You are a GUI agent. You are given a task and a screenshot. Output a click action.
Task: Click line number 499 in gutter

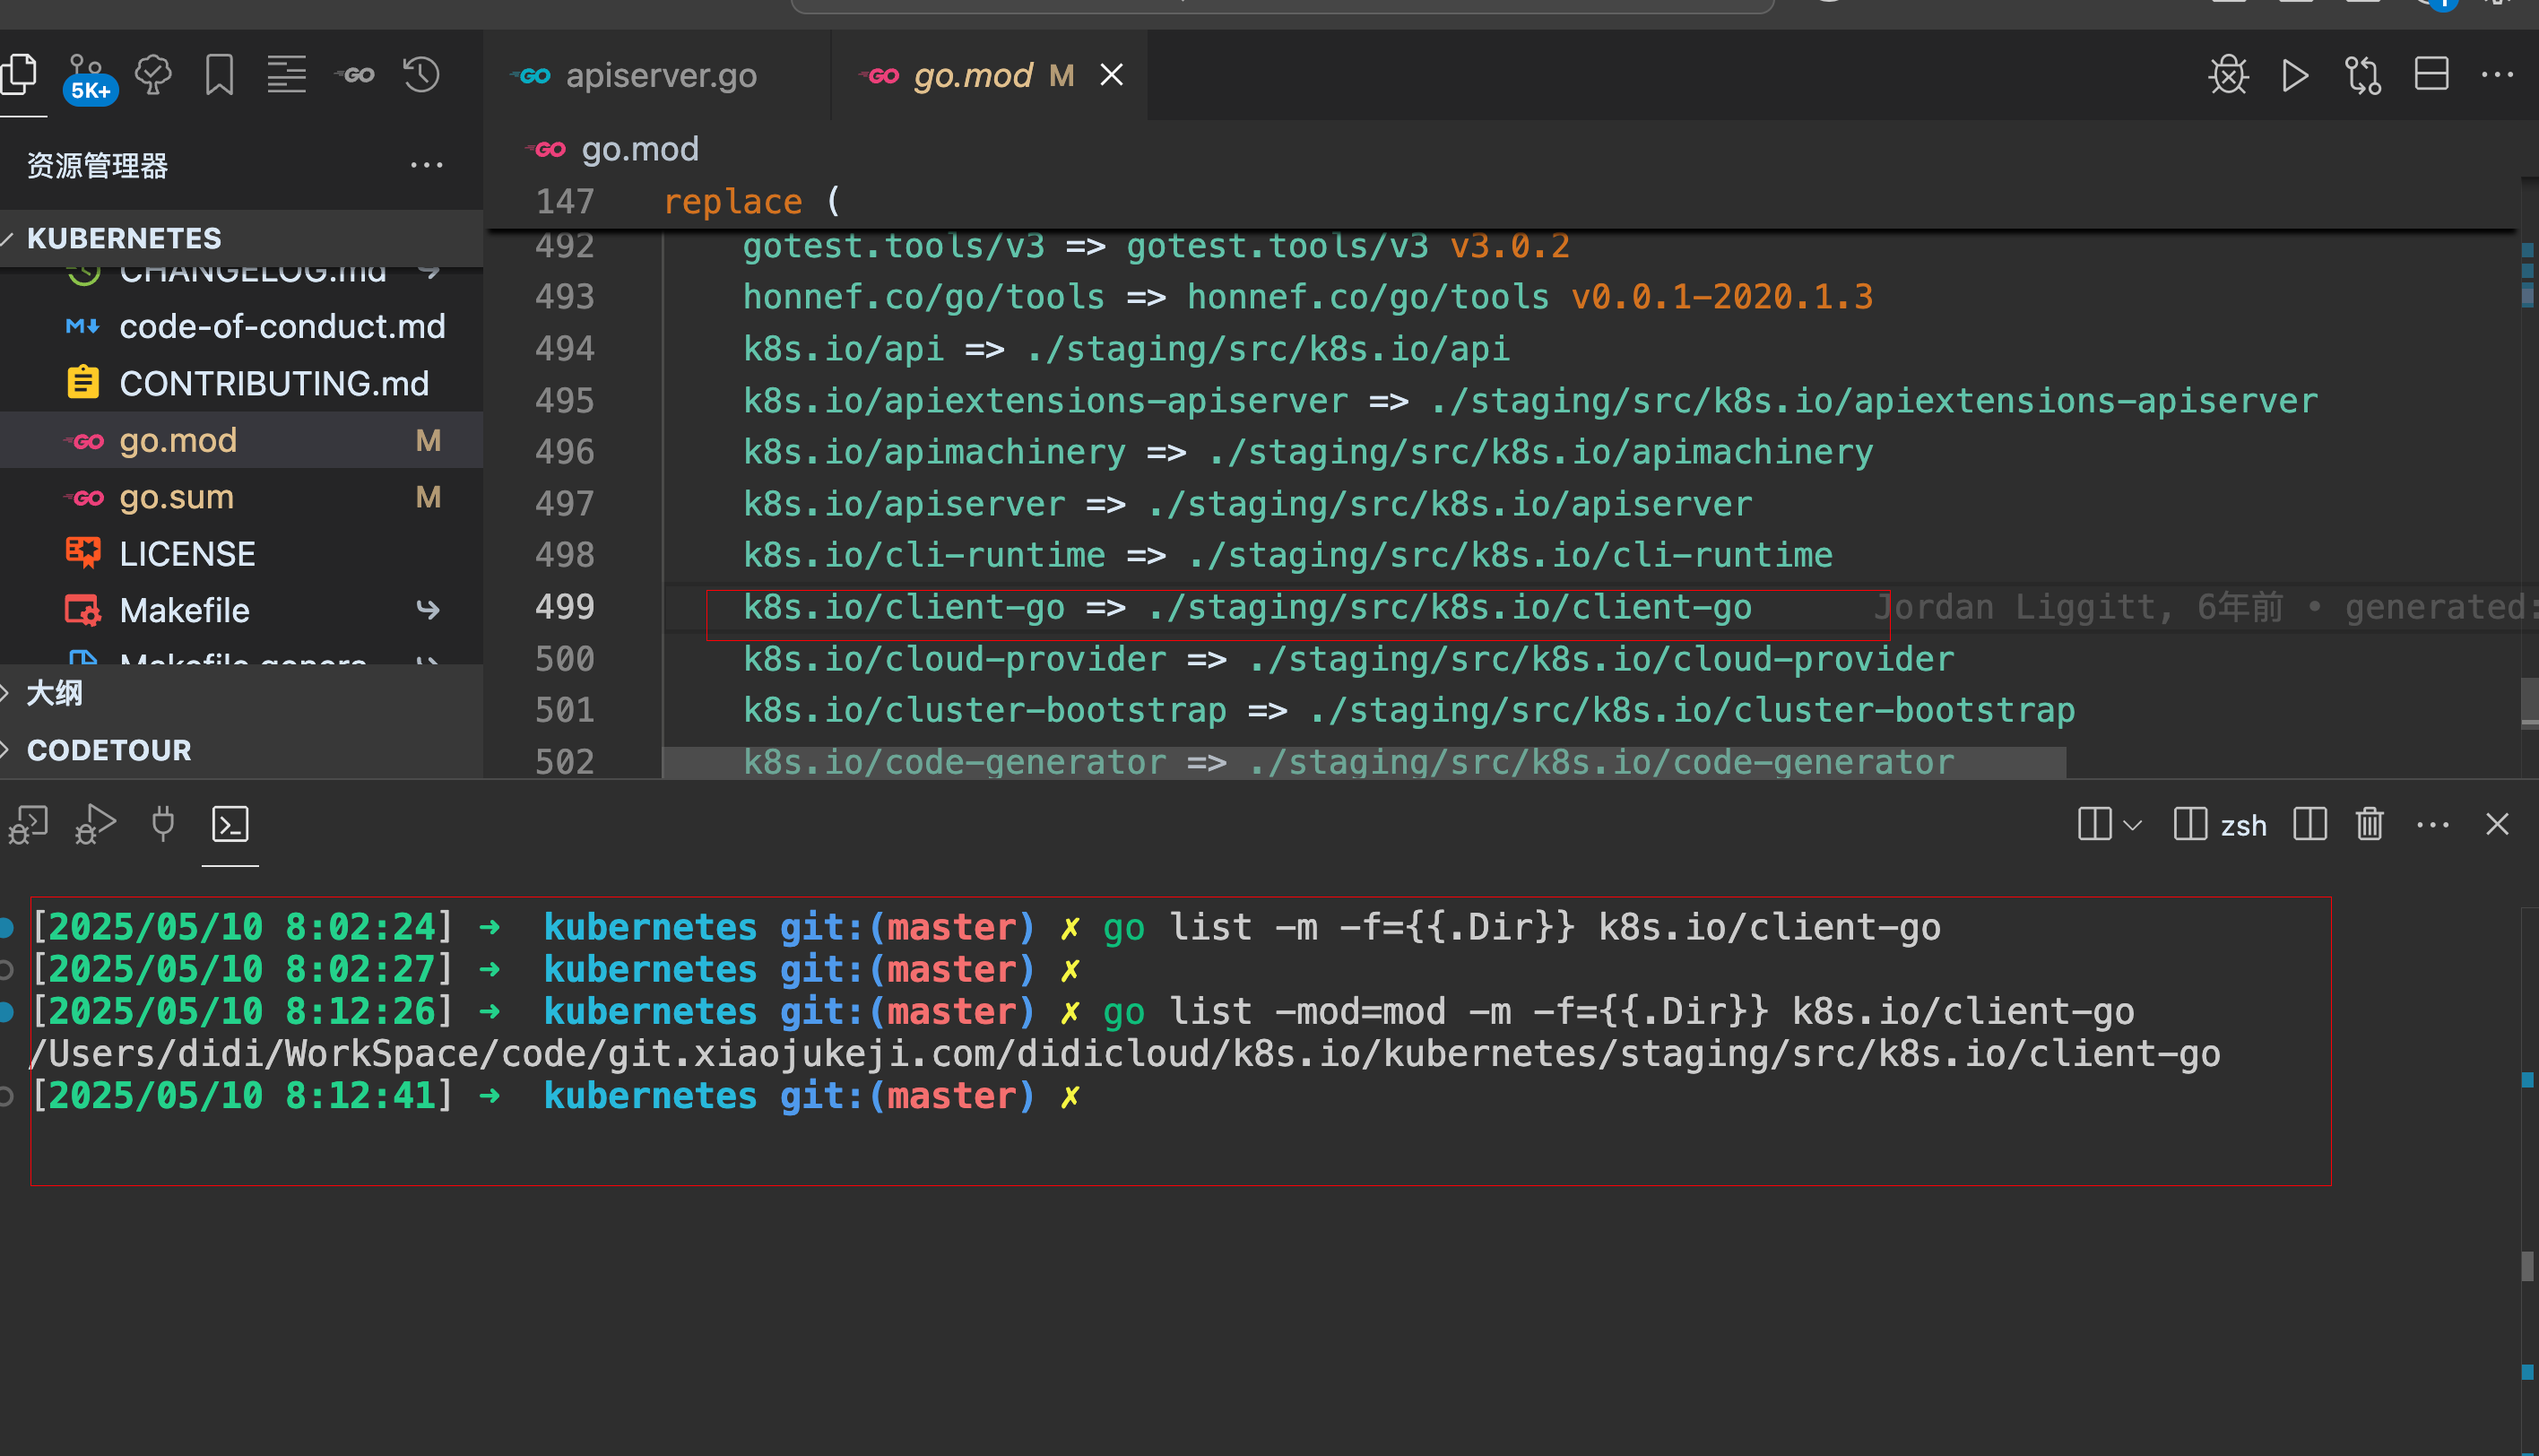(x=565, y=607)
